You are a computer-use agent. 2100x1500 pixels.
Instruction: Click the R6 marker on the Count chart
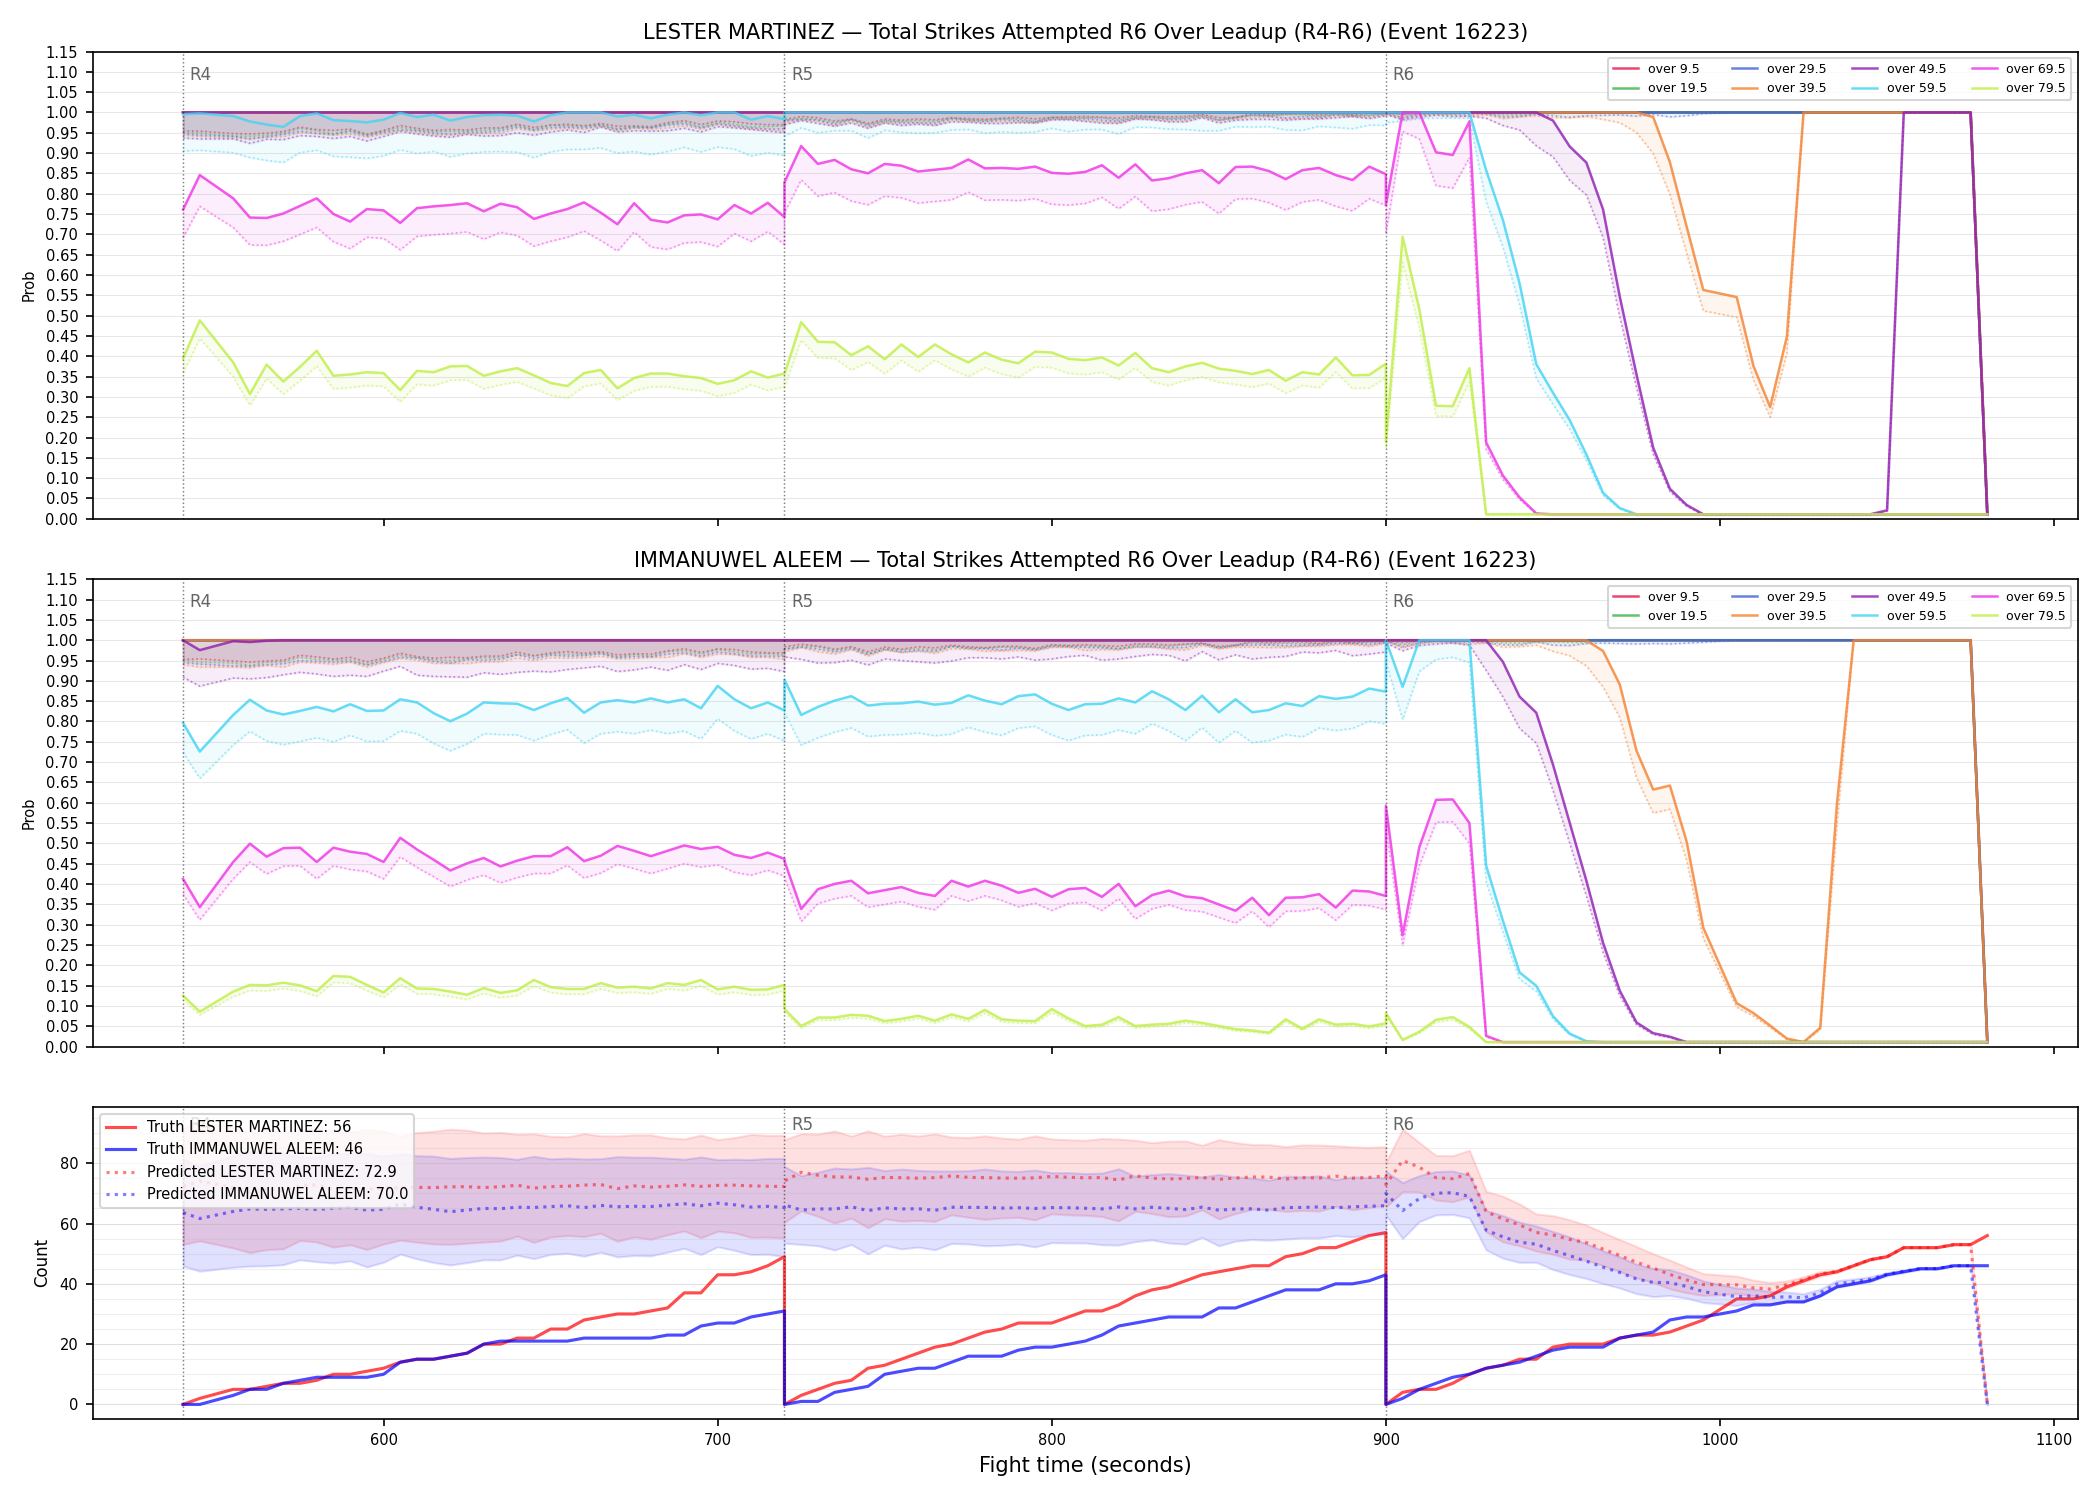[x=1403, y=1124]
